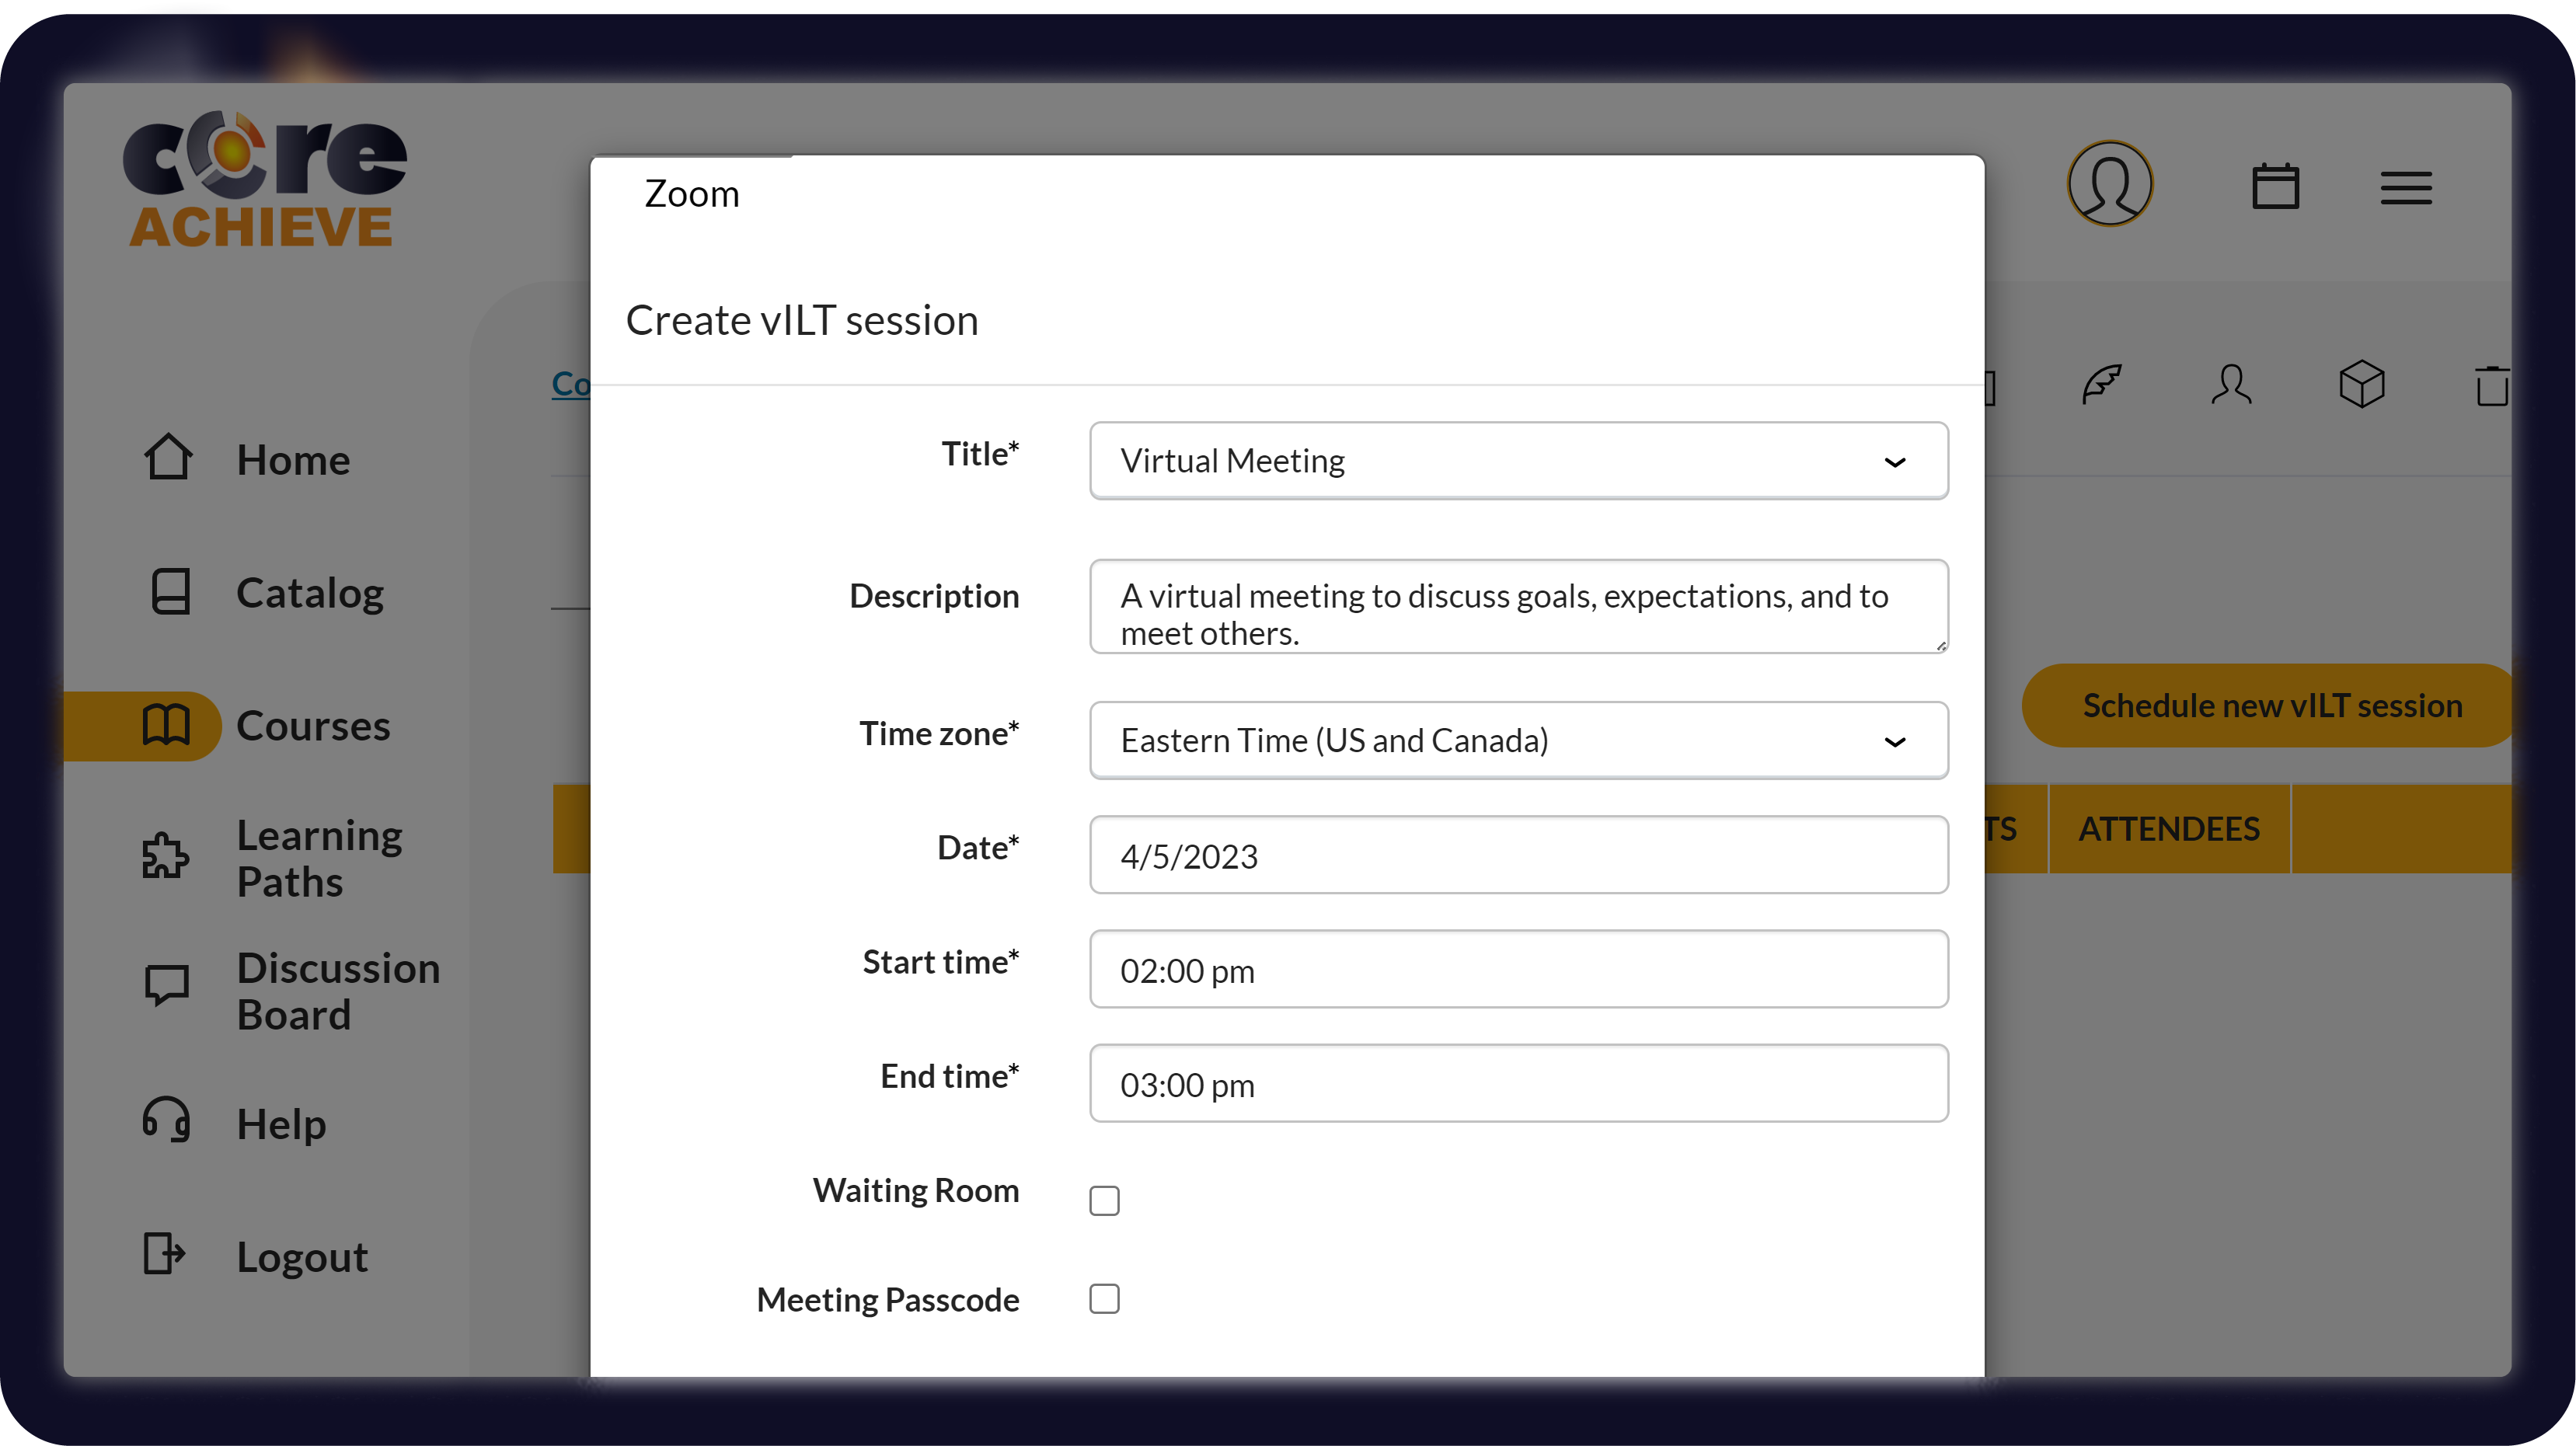Open Learning Paths in sidebar
2576x1446 pixels.
tap(320, 858)
